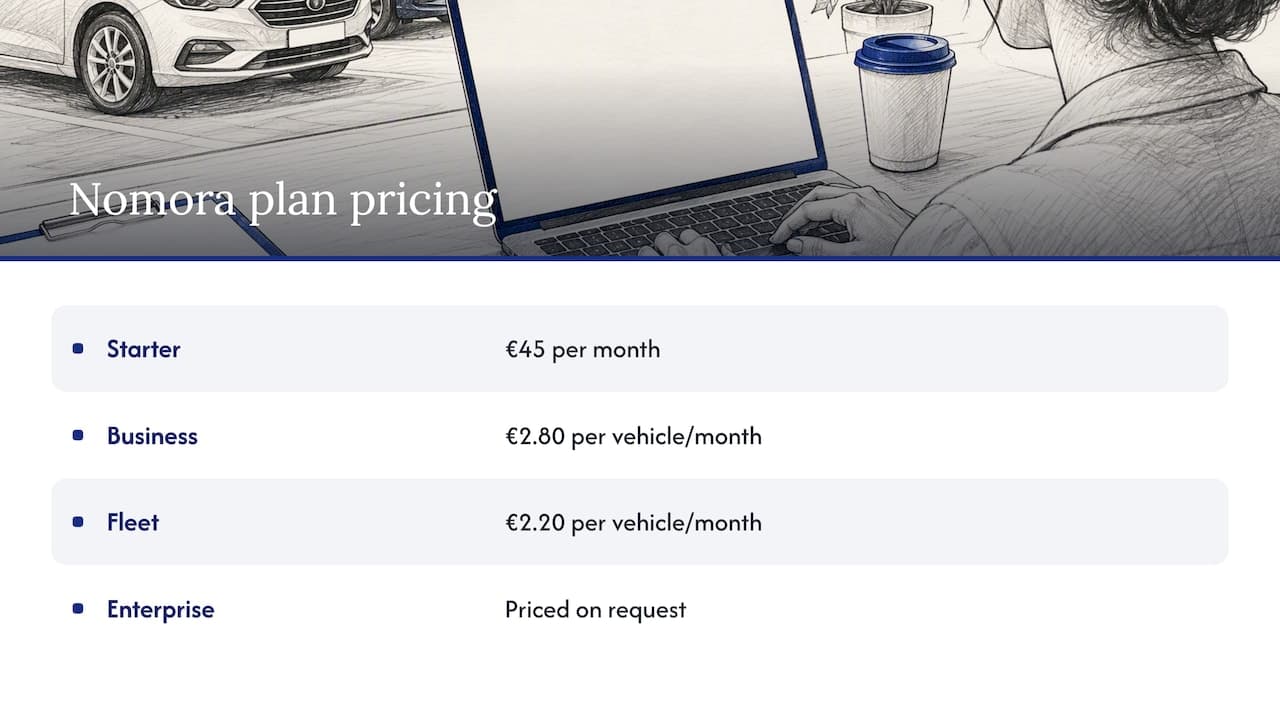Click the bullet beside Business
The image size is (1280, 720).
pos(78,436)
